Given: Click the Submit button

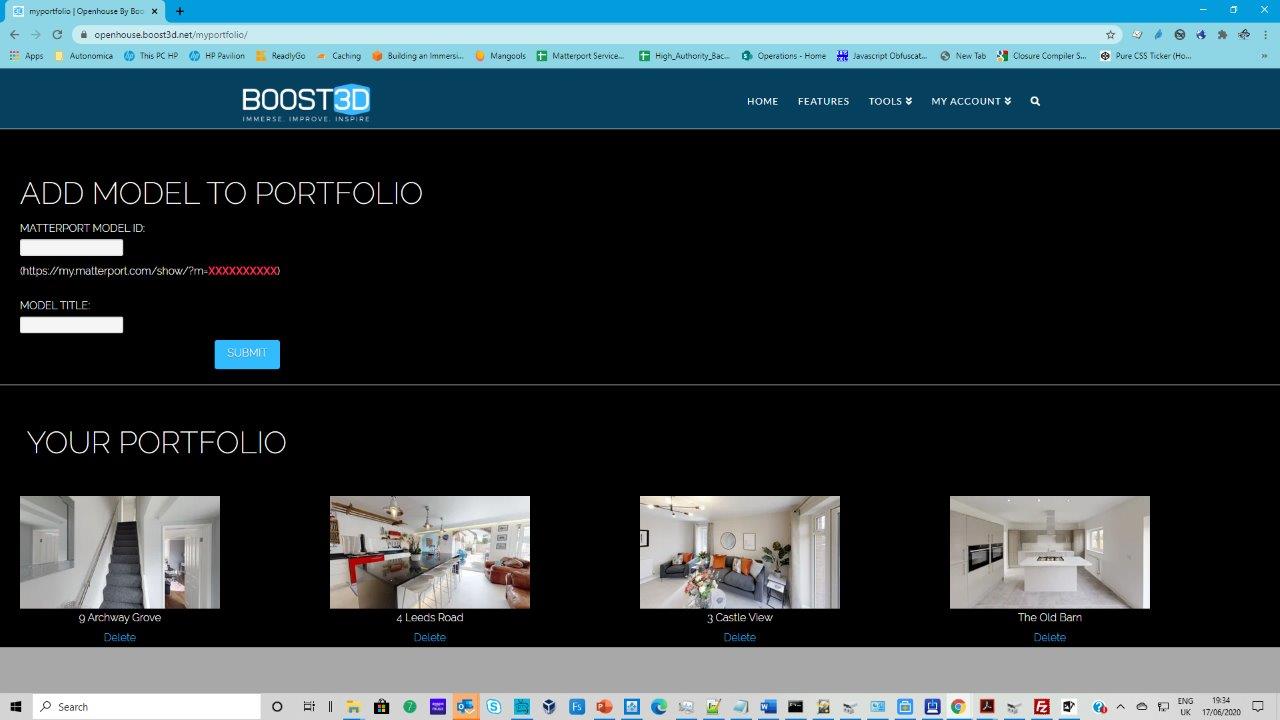Looking at the screenshot, I should coord(247,354).
